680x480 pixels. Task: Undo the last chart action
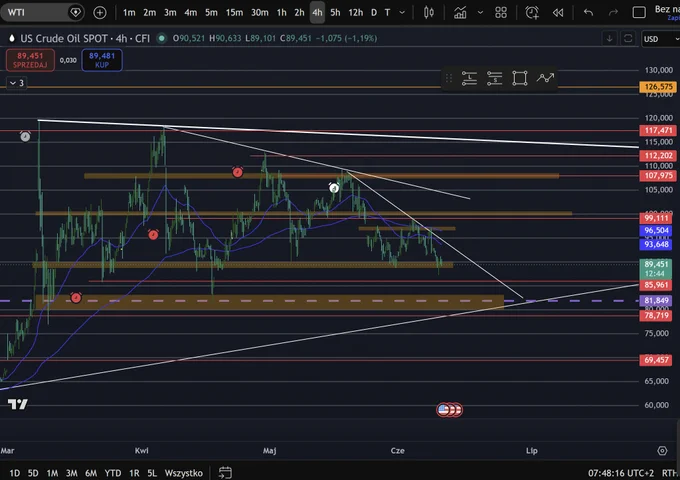(588, 13)
